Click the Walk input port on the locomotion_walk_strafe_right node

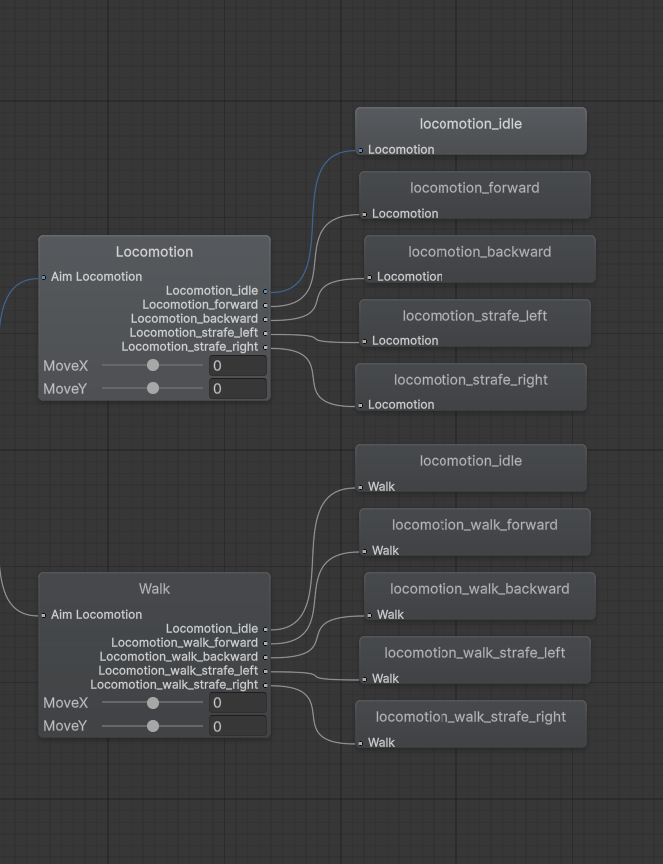pos(360,743)
